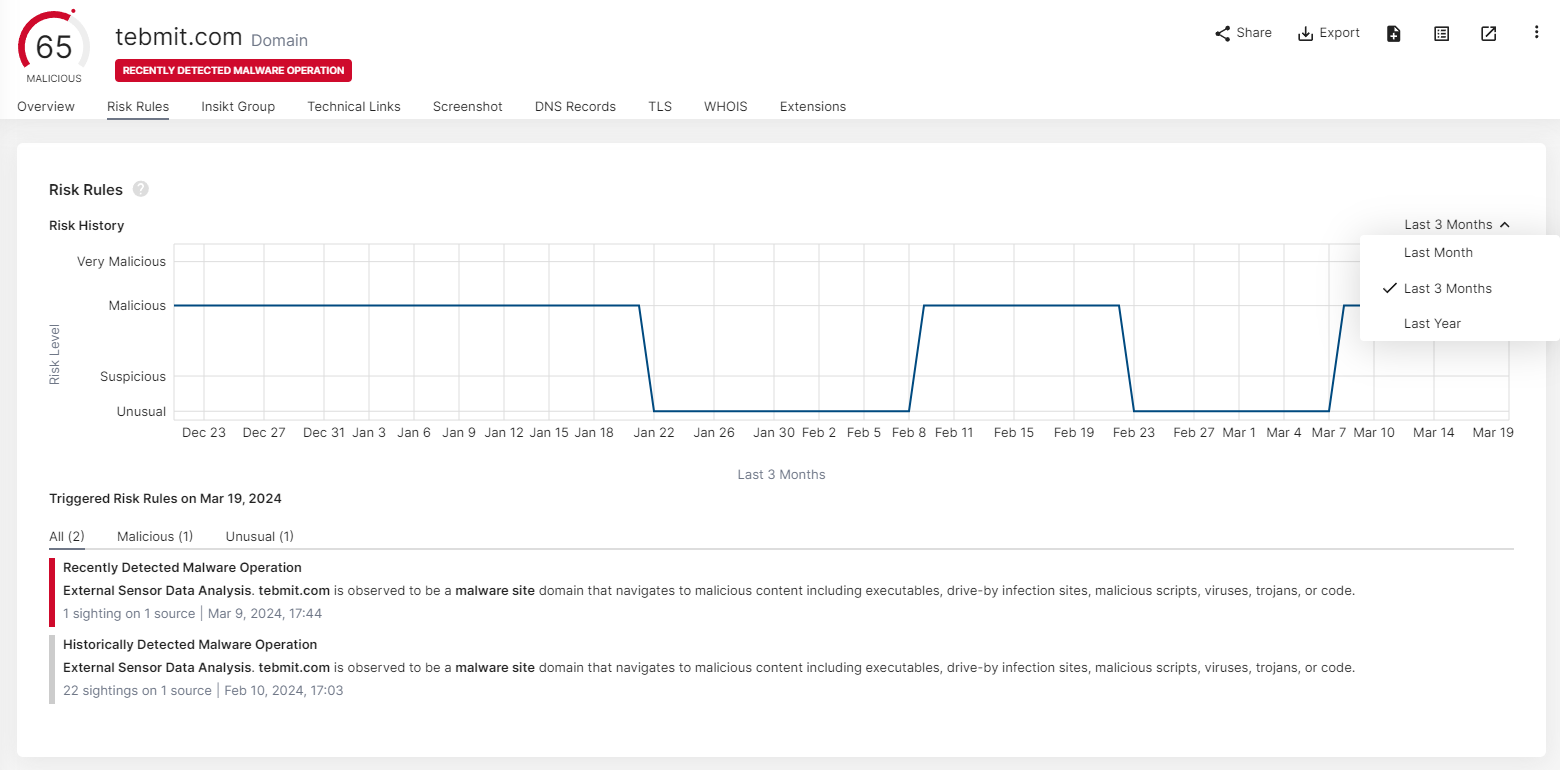Click the Risk Rules help question icon
This screenshot has width=1560, height=770.
[x=141, y=189]
